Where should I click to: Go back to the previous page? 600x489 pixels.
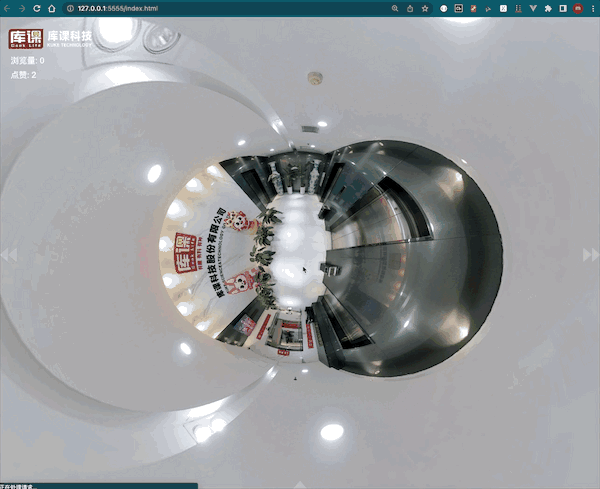coord(7,8)
